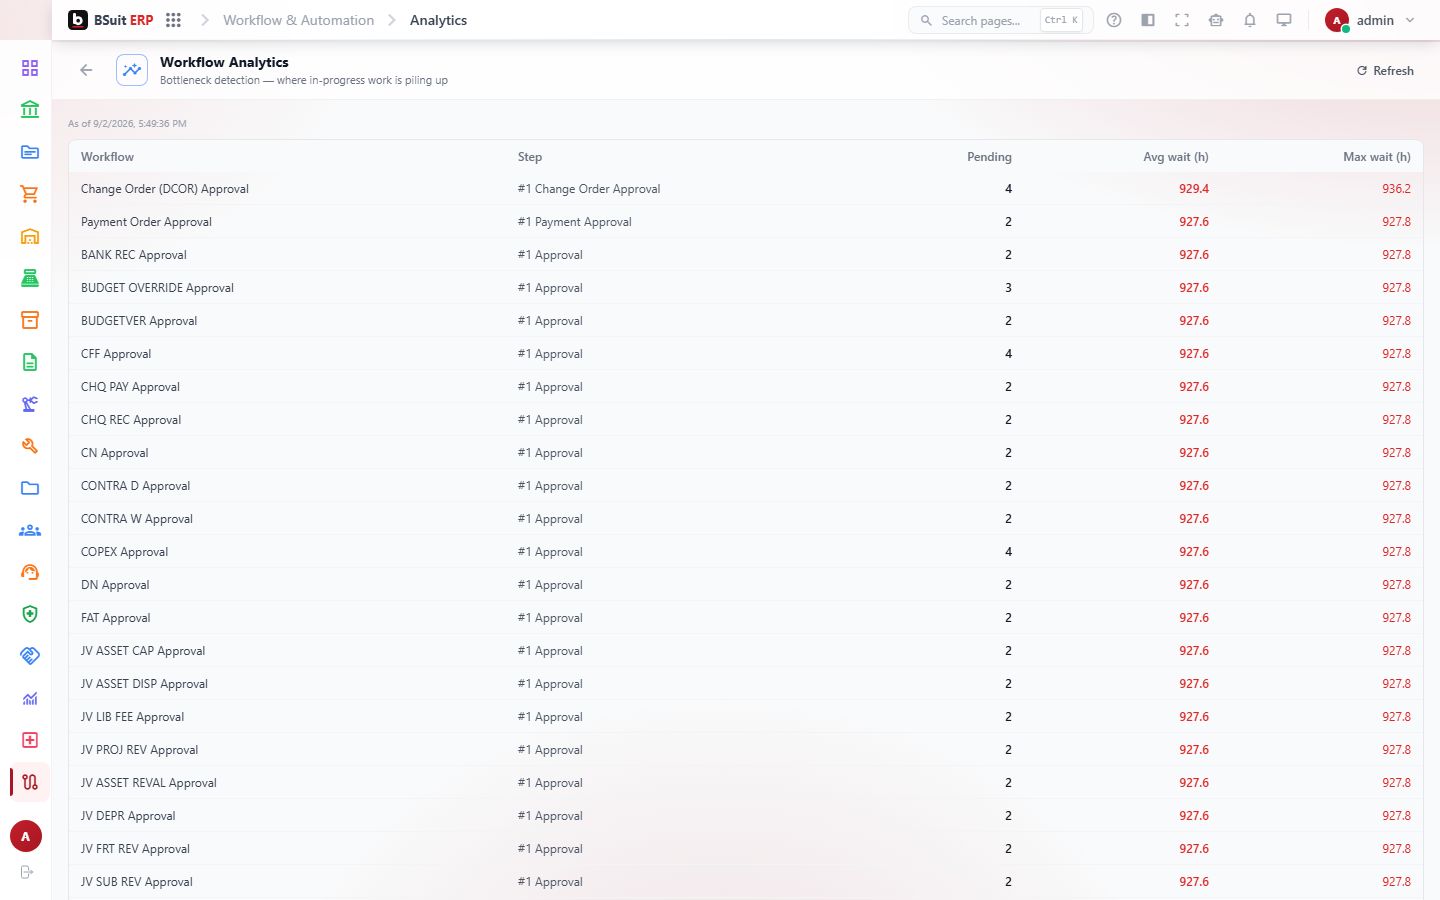Open the handshake sidebar icon
The width and height of the screenshot is (1440, 900).
[x=30, y=656]
